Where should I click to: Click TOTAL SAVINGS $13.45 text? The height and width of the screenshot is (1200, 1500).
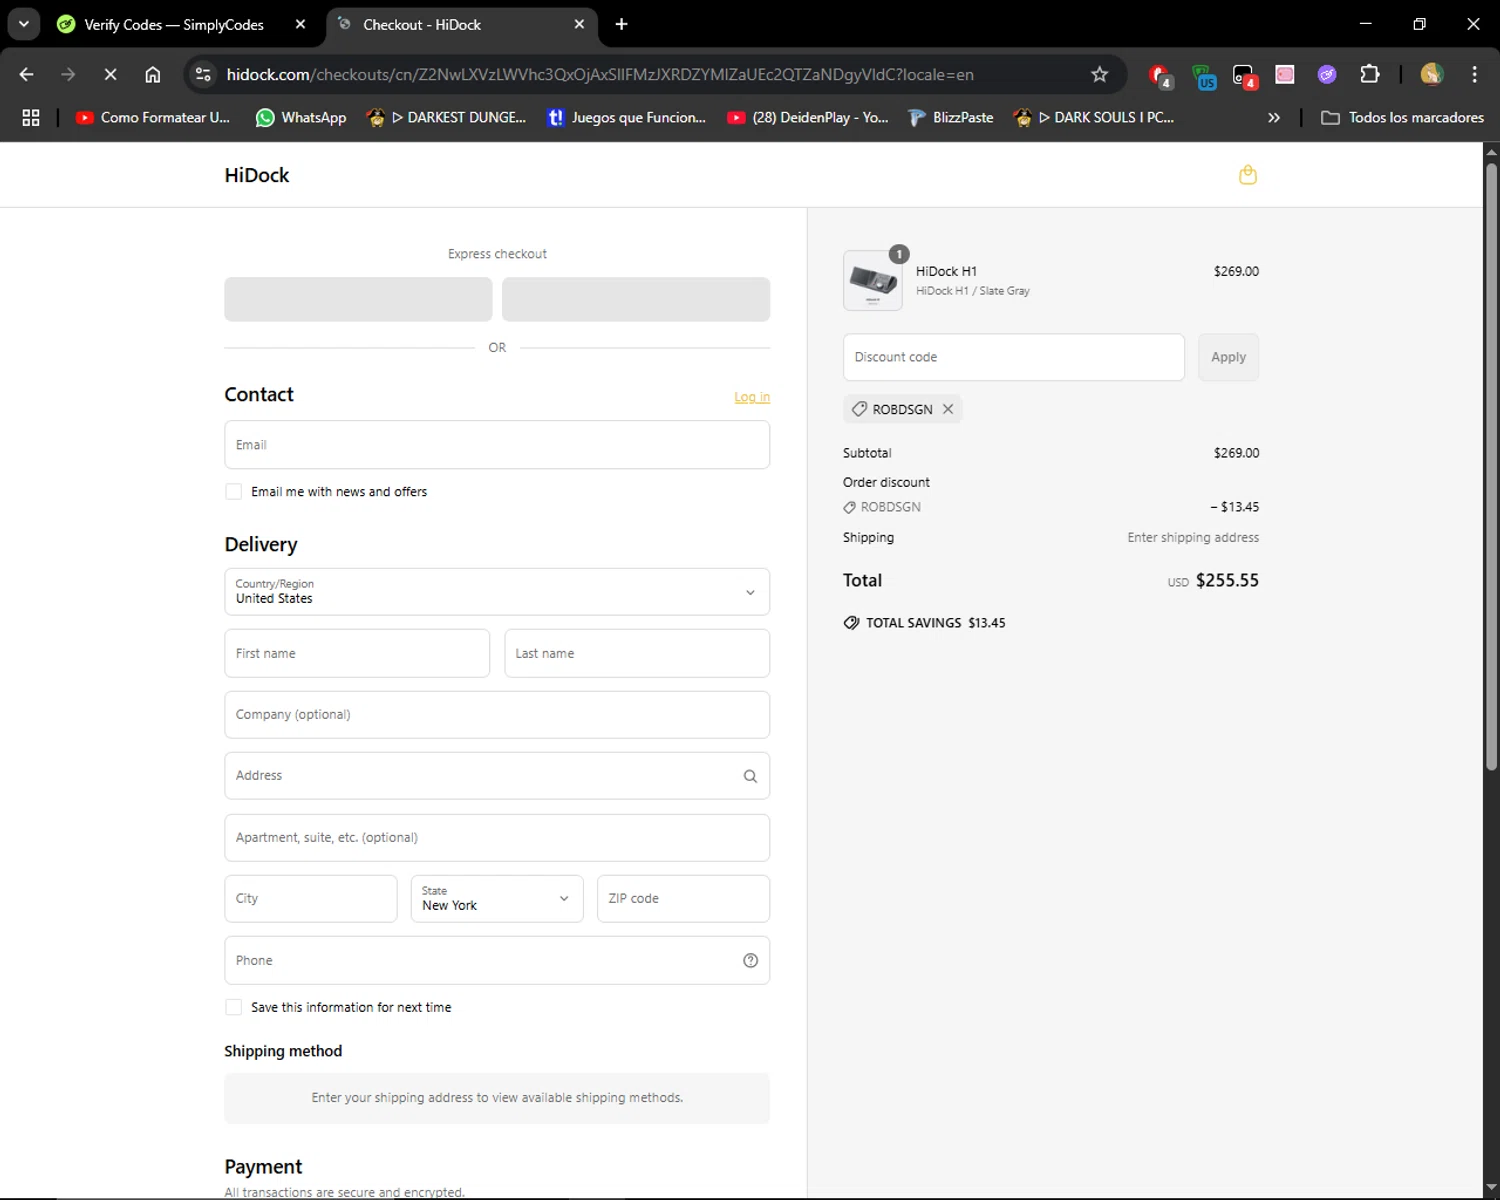pos(935,623)
